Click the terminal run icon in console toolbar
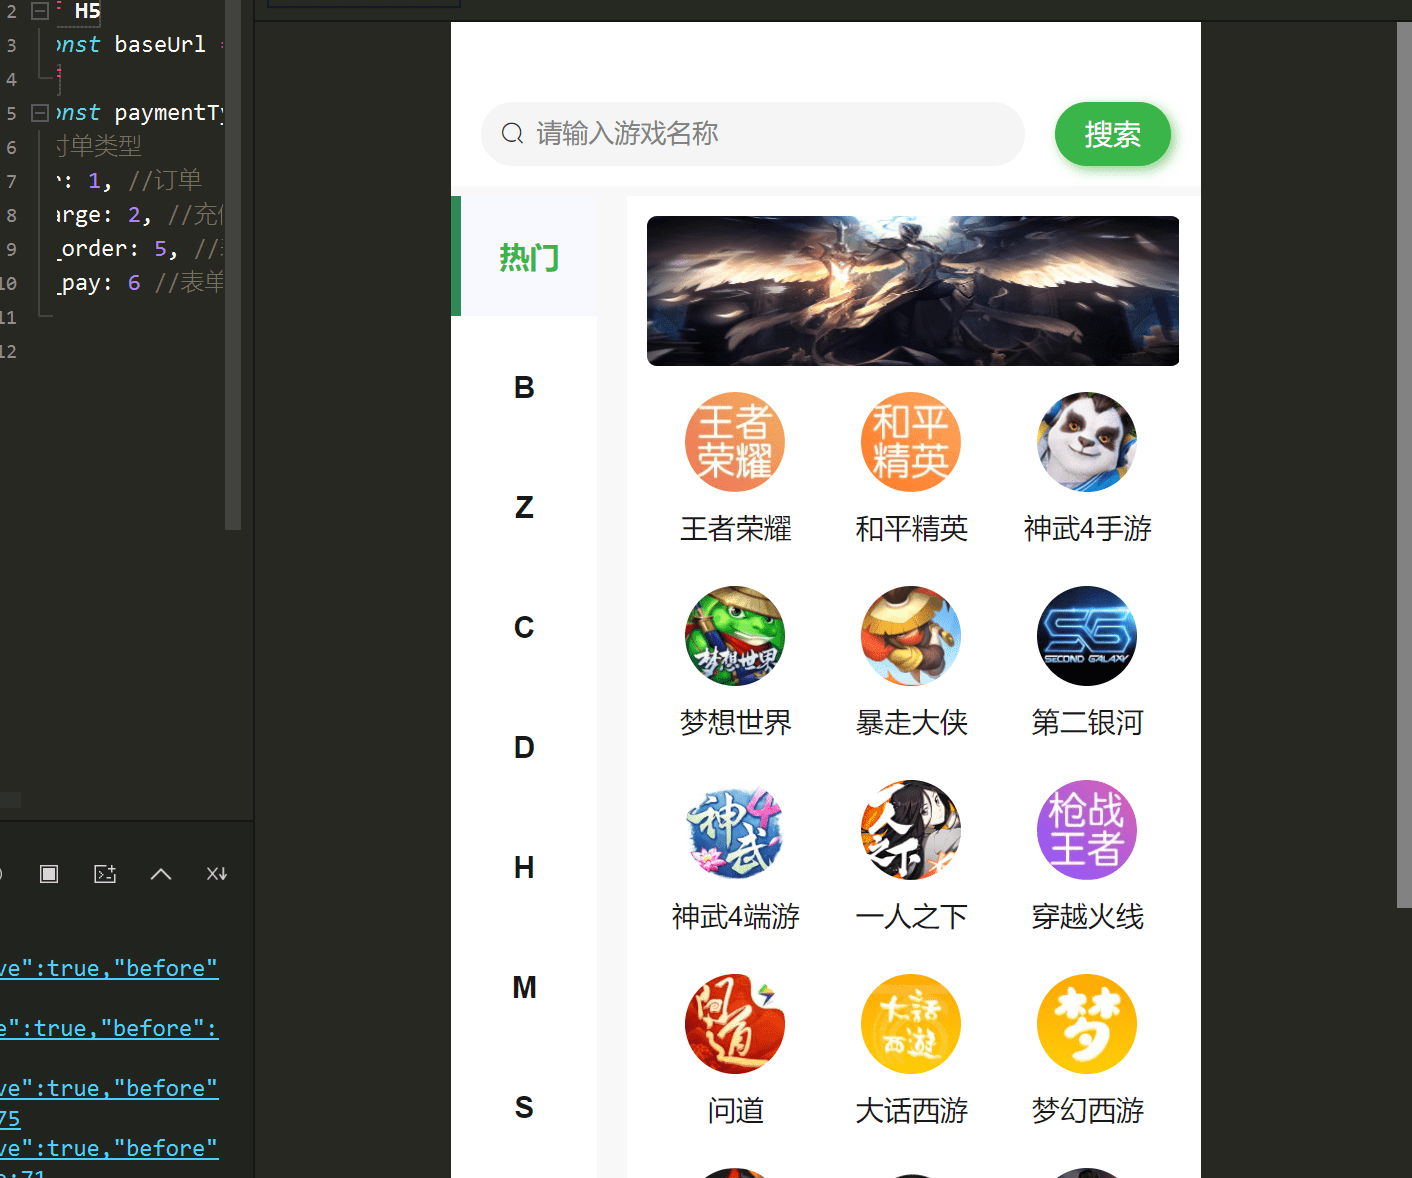This screenshot has width=1412, height=1178. point(105,874)
